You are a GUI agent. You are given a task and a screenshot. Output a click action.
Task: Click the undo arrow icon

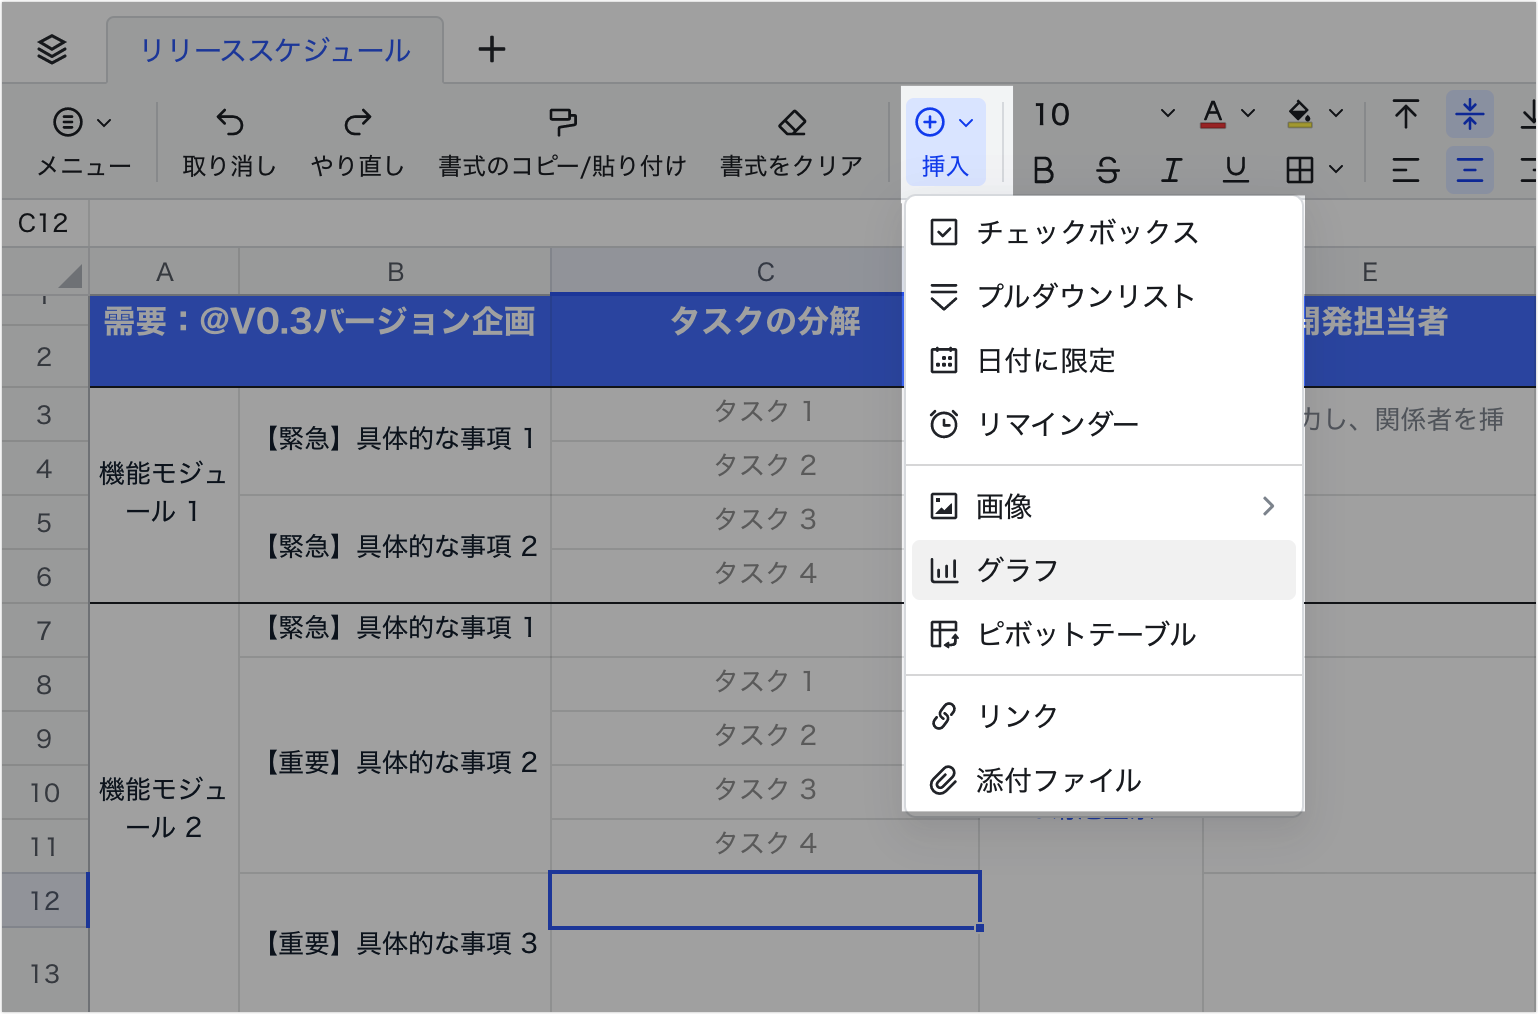(x=229, y=123)
